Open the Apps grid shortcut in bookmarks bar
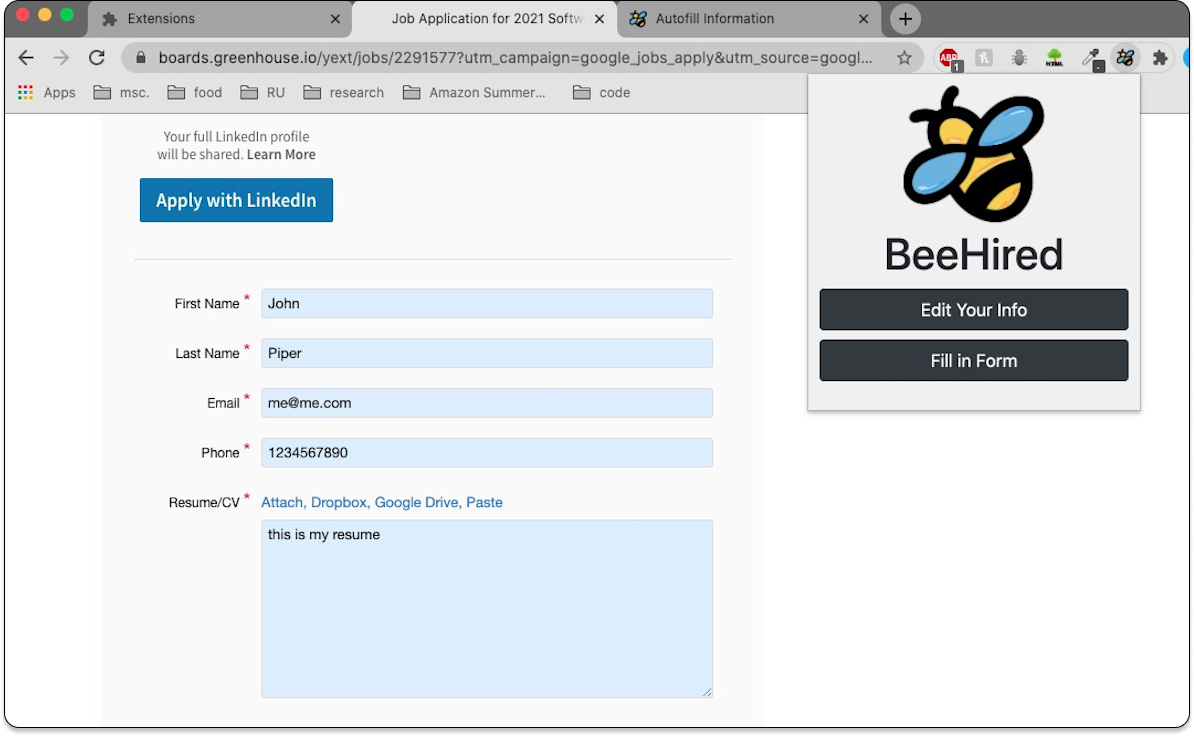 (47, 92)
